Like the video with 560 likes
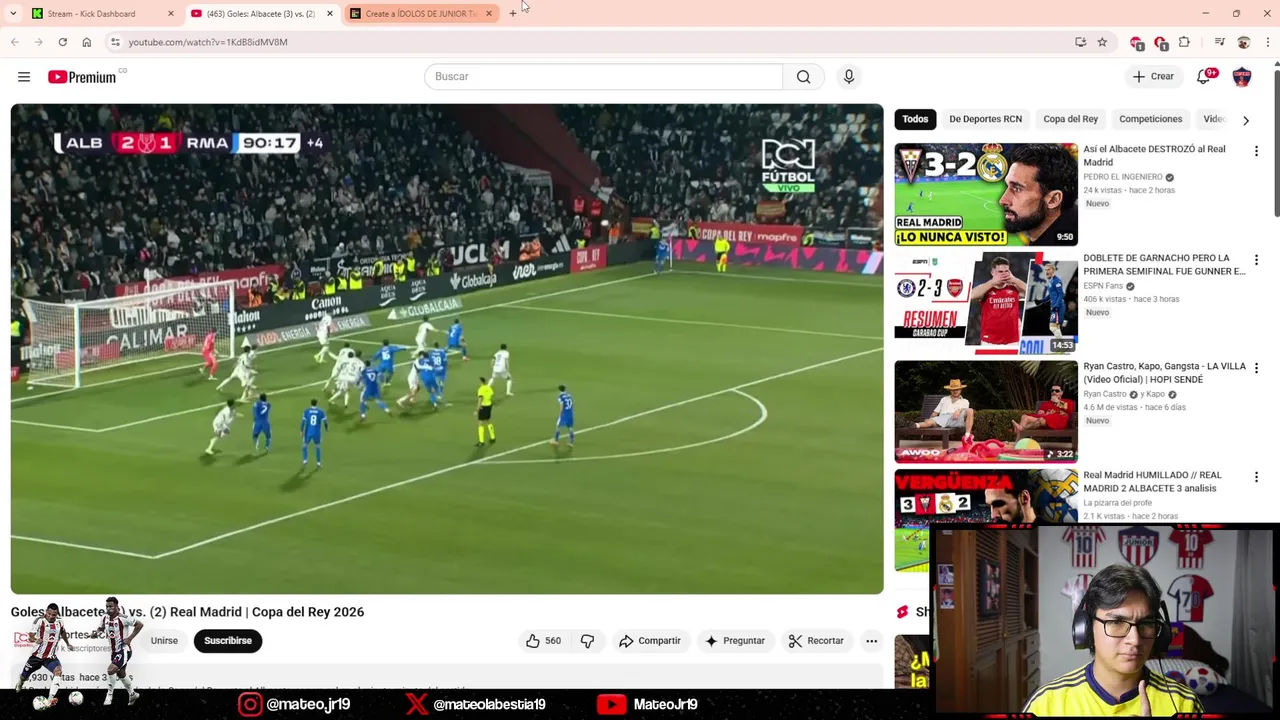Viewport: 1280px width, 720px height. click(544, 641)
